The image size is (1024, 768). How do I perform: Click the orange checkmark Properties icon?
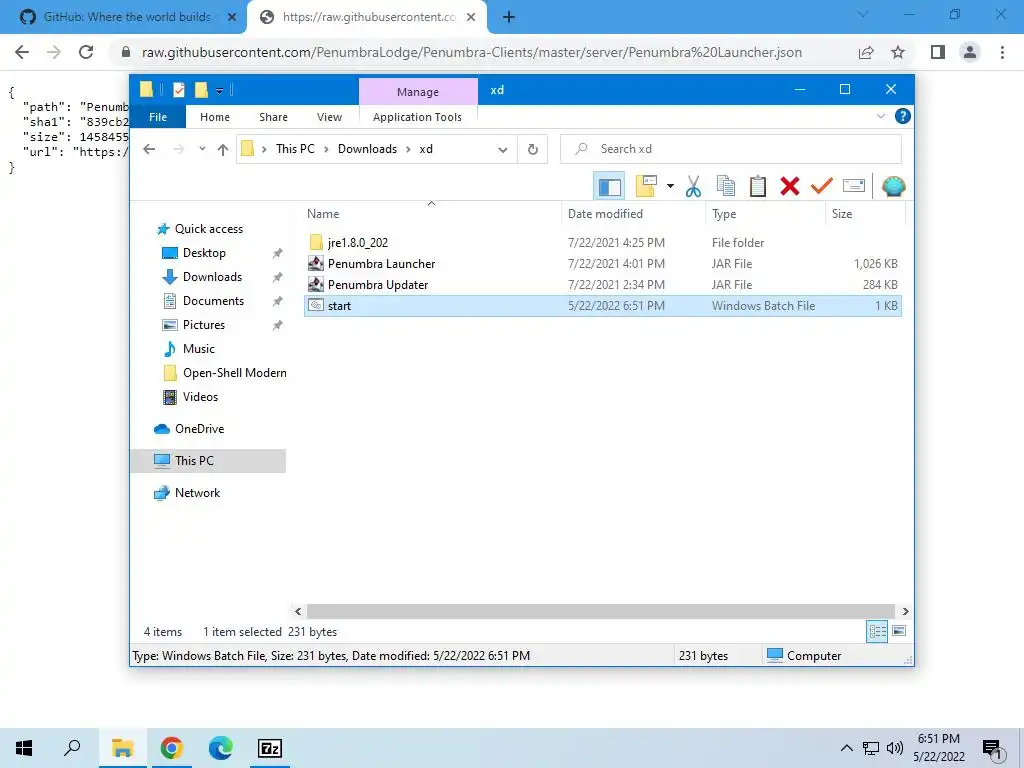tap(822, 187)
